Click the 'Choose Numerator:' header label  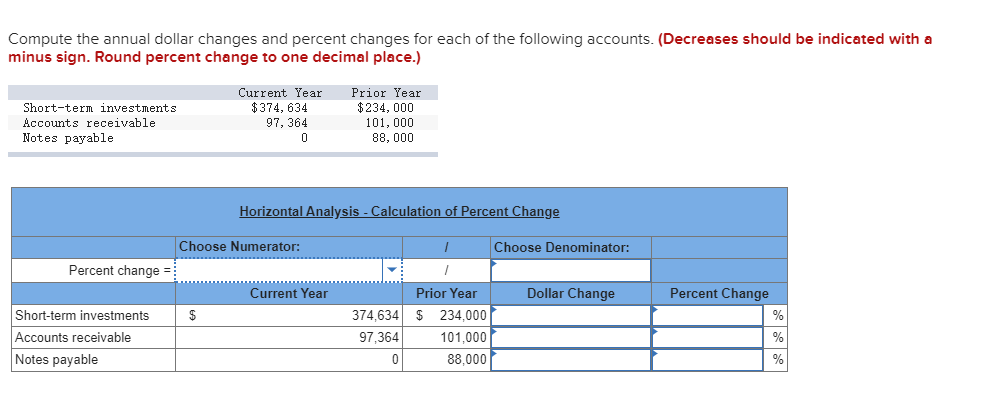click(x=240, y=246)
